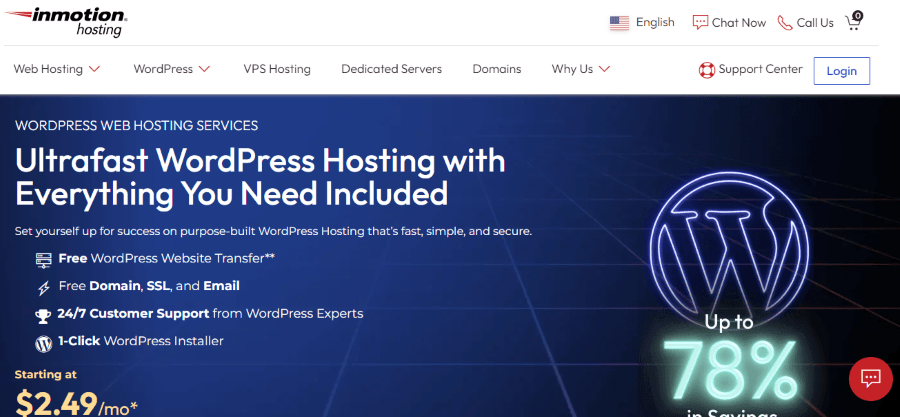
Task: Click 'Free WordPress Website Transfer**' text
Action: pos(166,258)
